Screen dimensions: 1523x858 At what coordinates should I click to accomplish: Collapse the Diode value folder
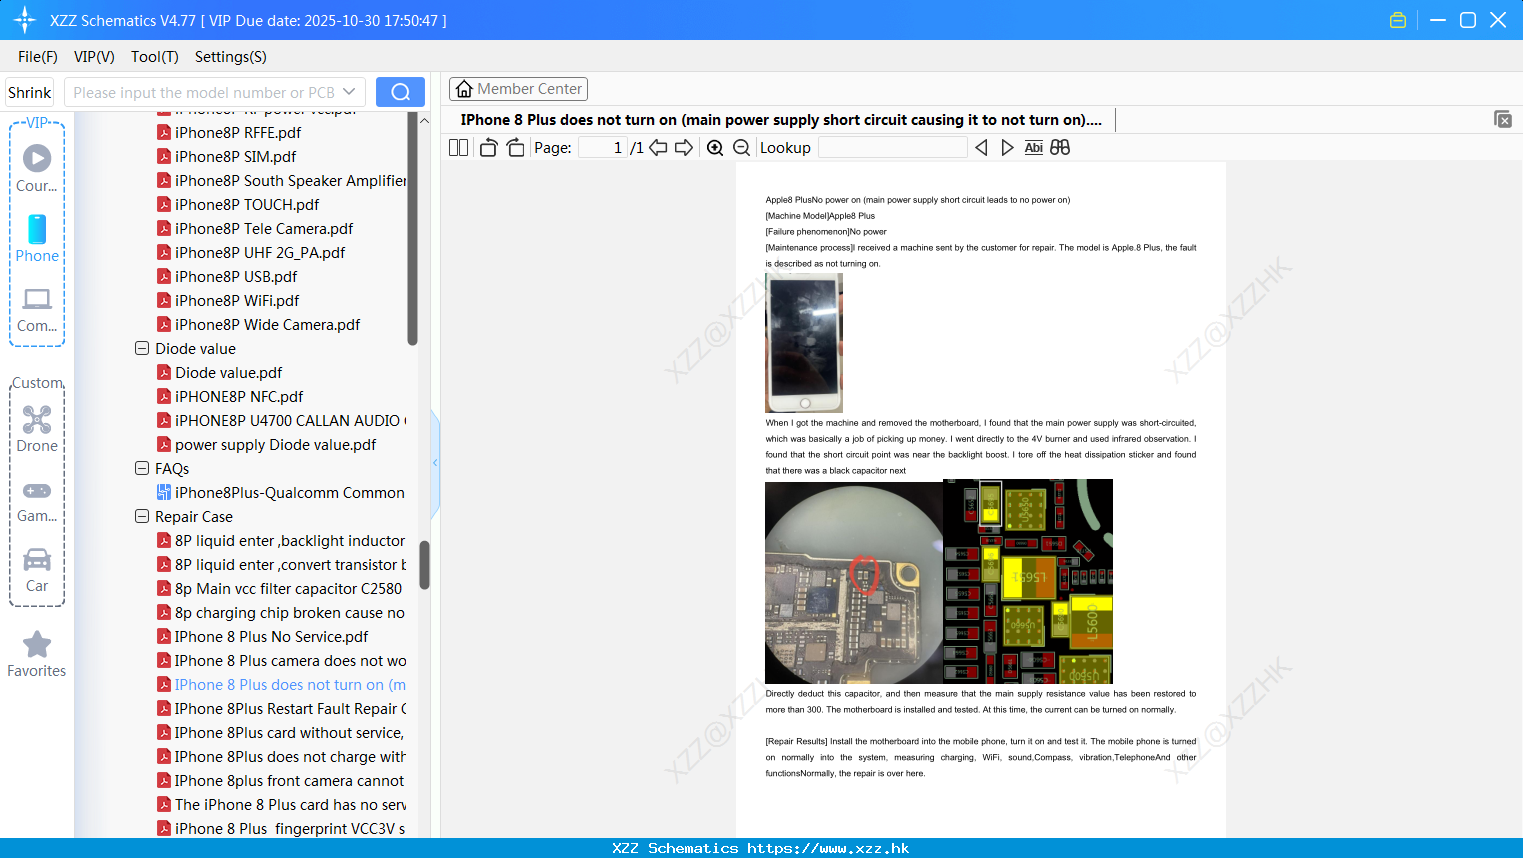click(142, 349)
